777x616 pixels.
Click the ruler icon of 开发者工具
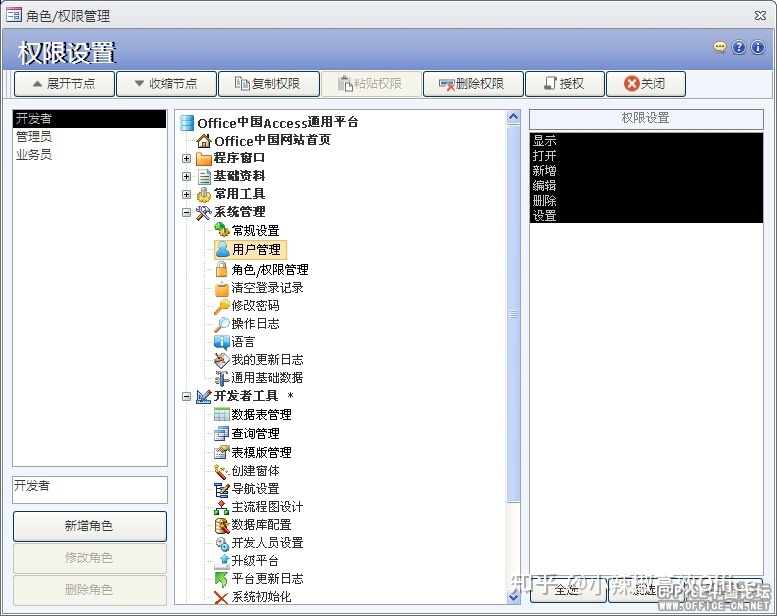pyautogui.click(x=204, y=396)
